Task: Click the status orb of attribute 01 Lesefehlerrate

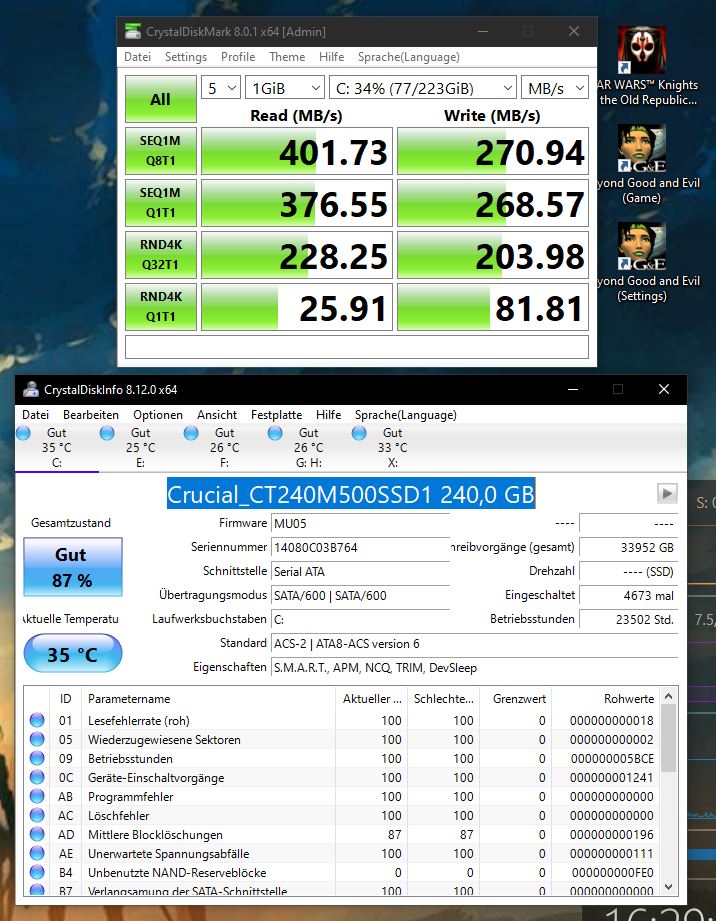Action: click(37, 720)
